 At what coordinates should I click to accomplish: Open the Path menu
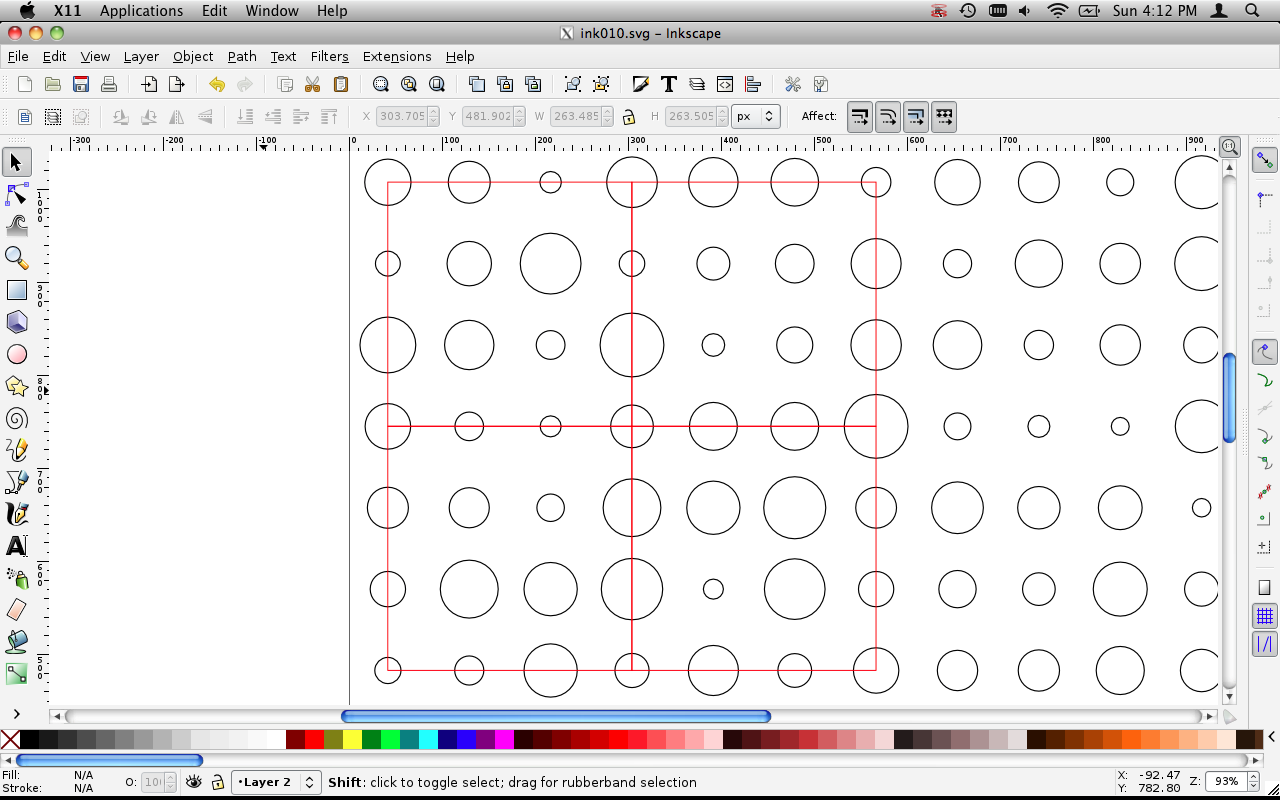[x=242, y=56]
